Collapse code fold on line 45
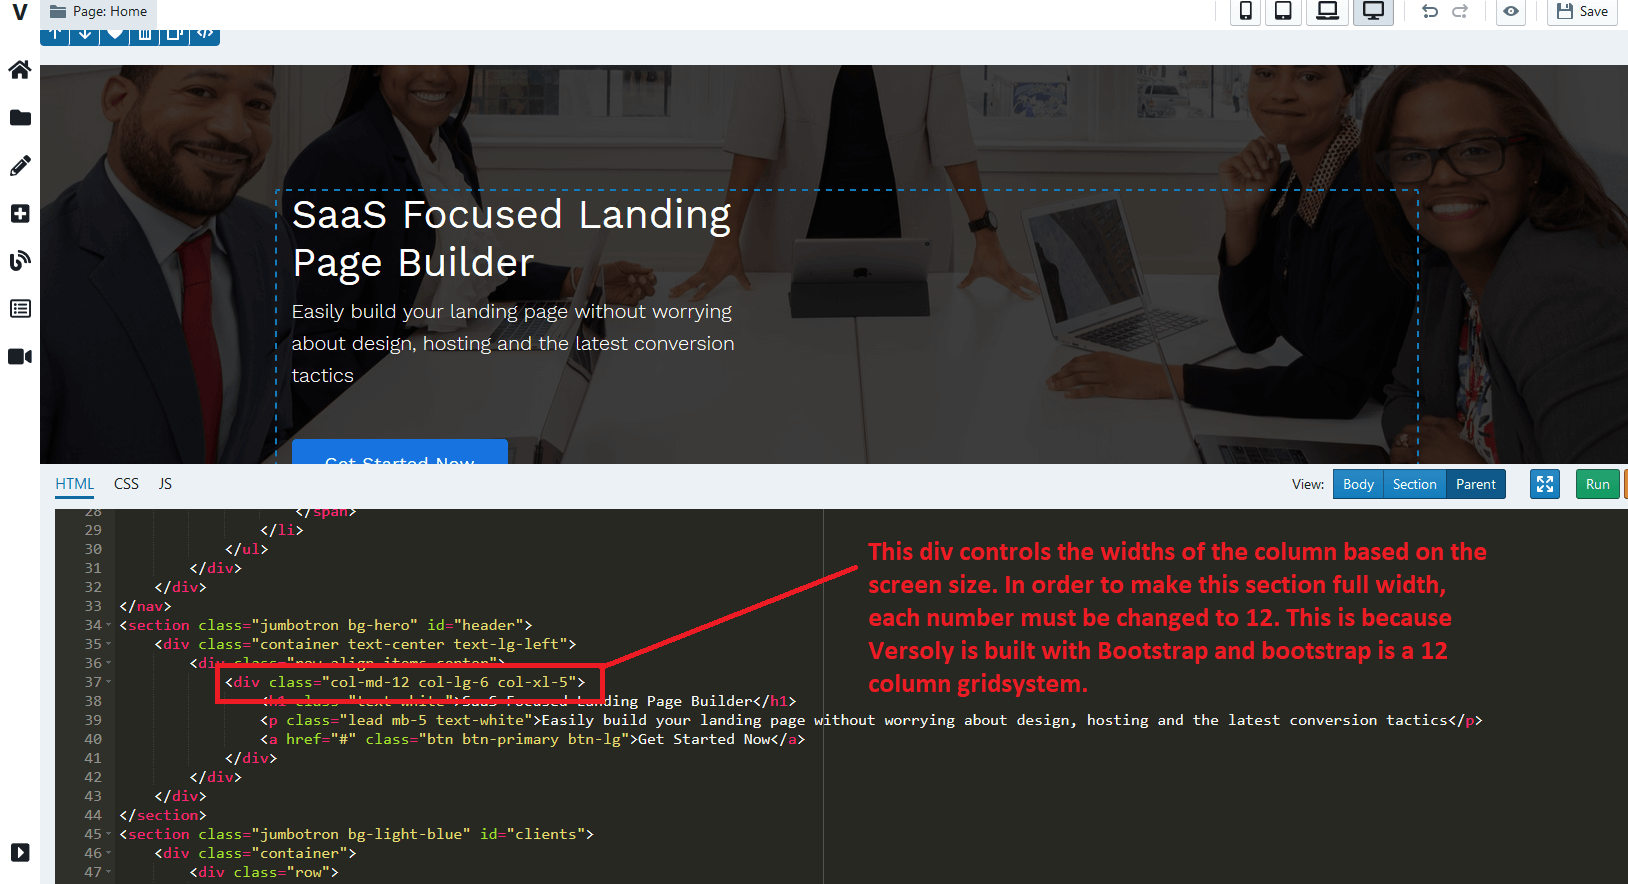The height and width of the screenshot is (884, 1628). pyautogui.click(x=108, y=835)
